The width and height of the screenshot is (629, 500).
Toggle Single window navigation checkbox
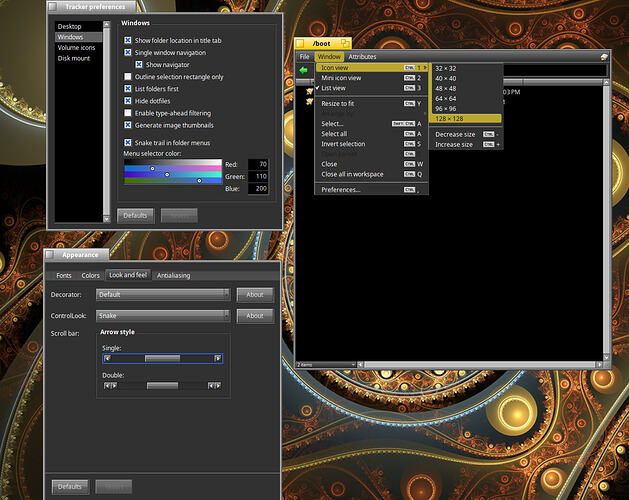coord(128,52)
